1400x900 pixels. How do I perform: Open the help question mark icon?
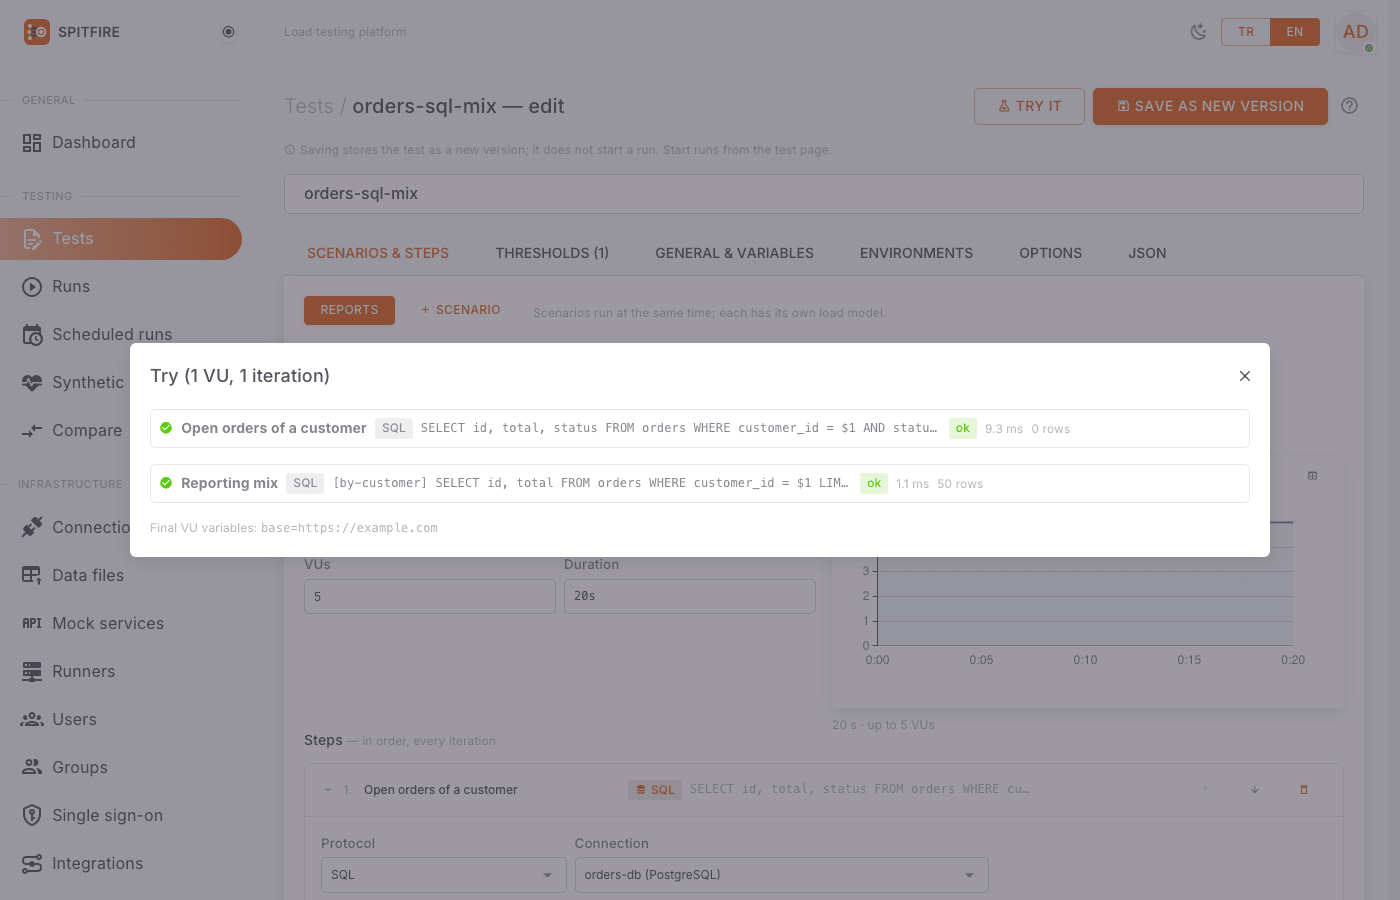1350,106
